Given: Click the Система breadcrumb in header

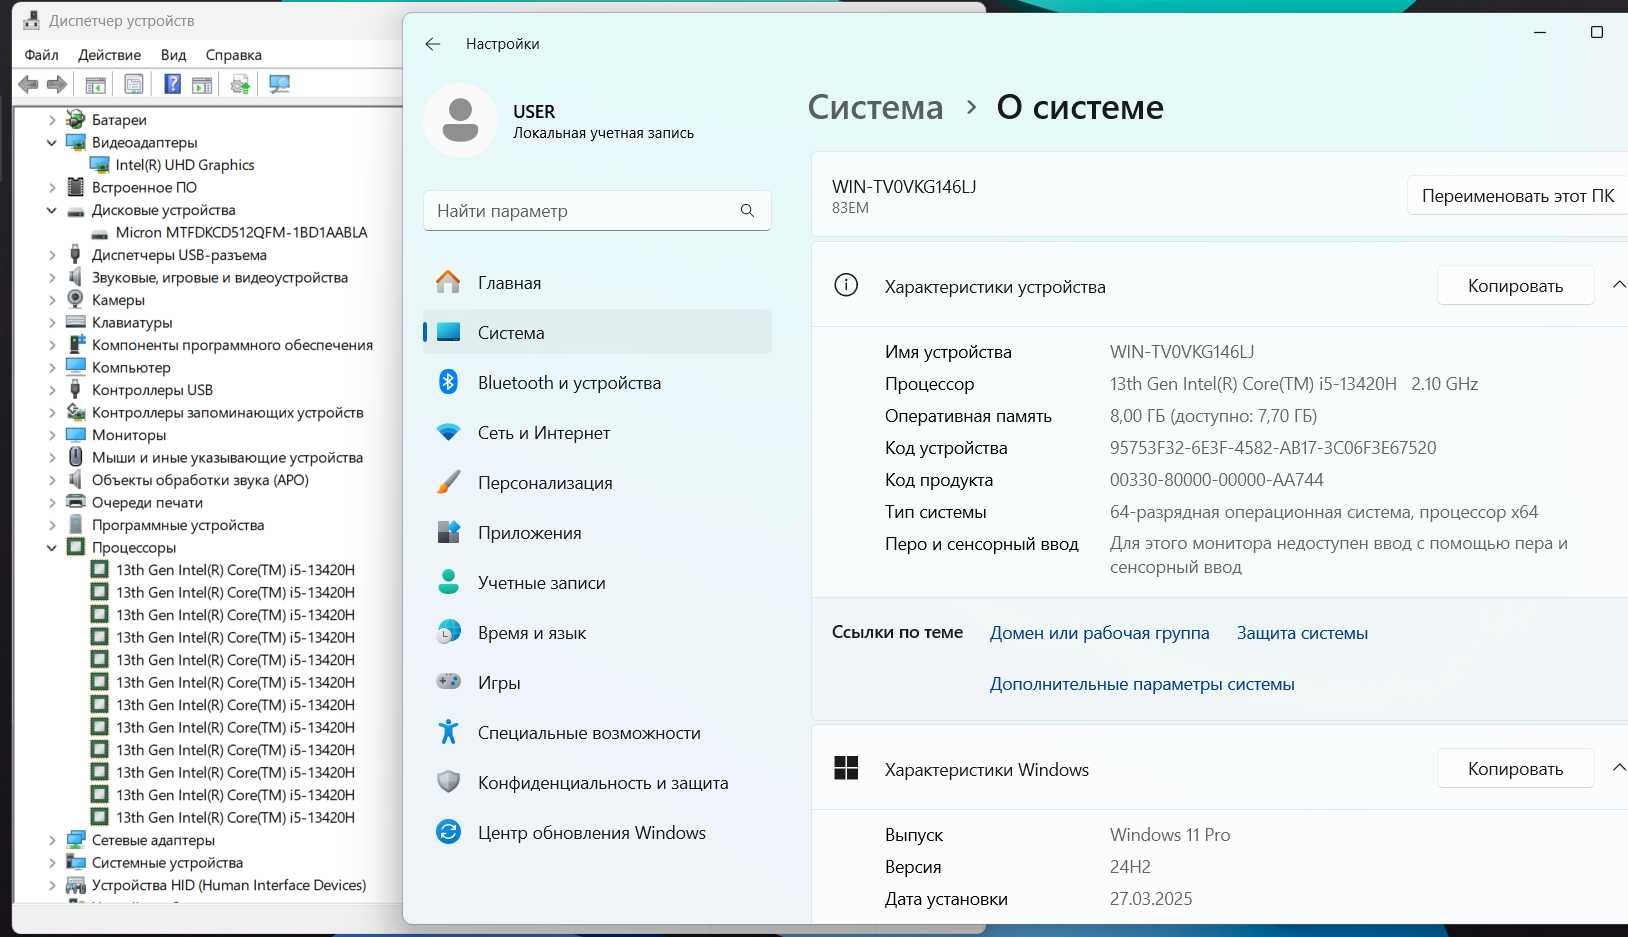Looking at the screenshot, I should (x=875, y=107).
